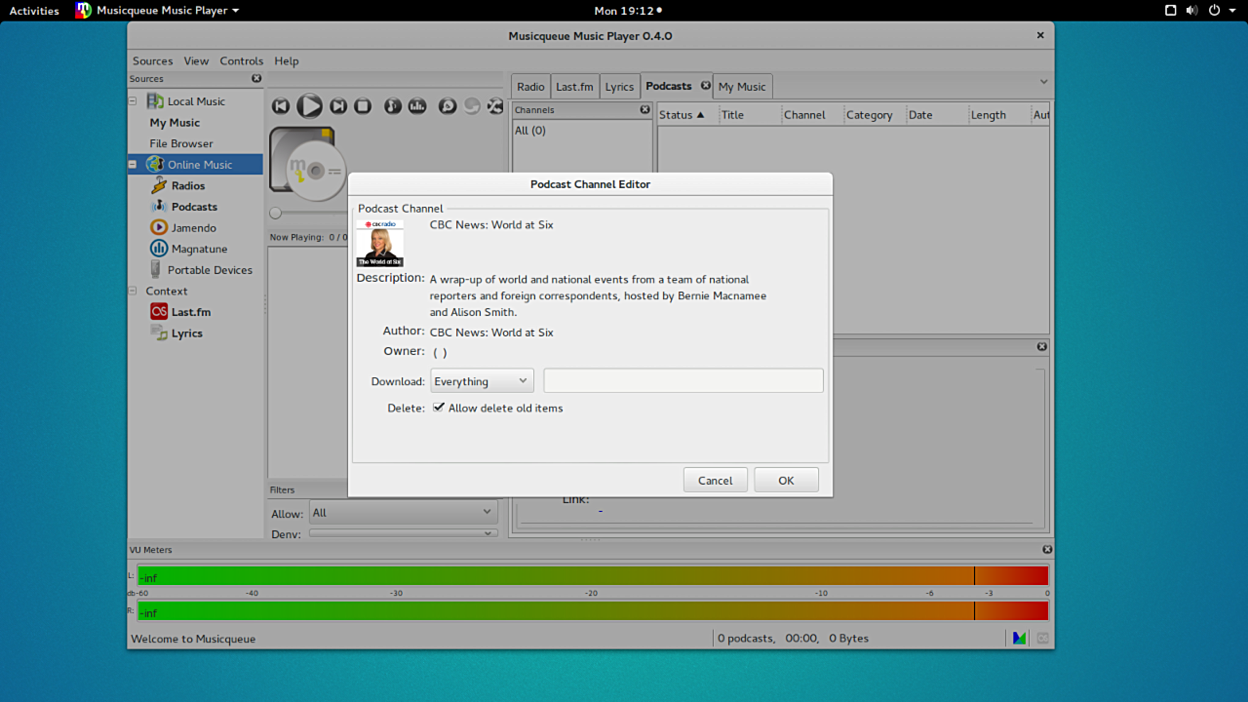Select Local Music in Sources tree
The image size is (1248, 702).
pyautogui.click(x=196, y=101)
